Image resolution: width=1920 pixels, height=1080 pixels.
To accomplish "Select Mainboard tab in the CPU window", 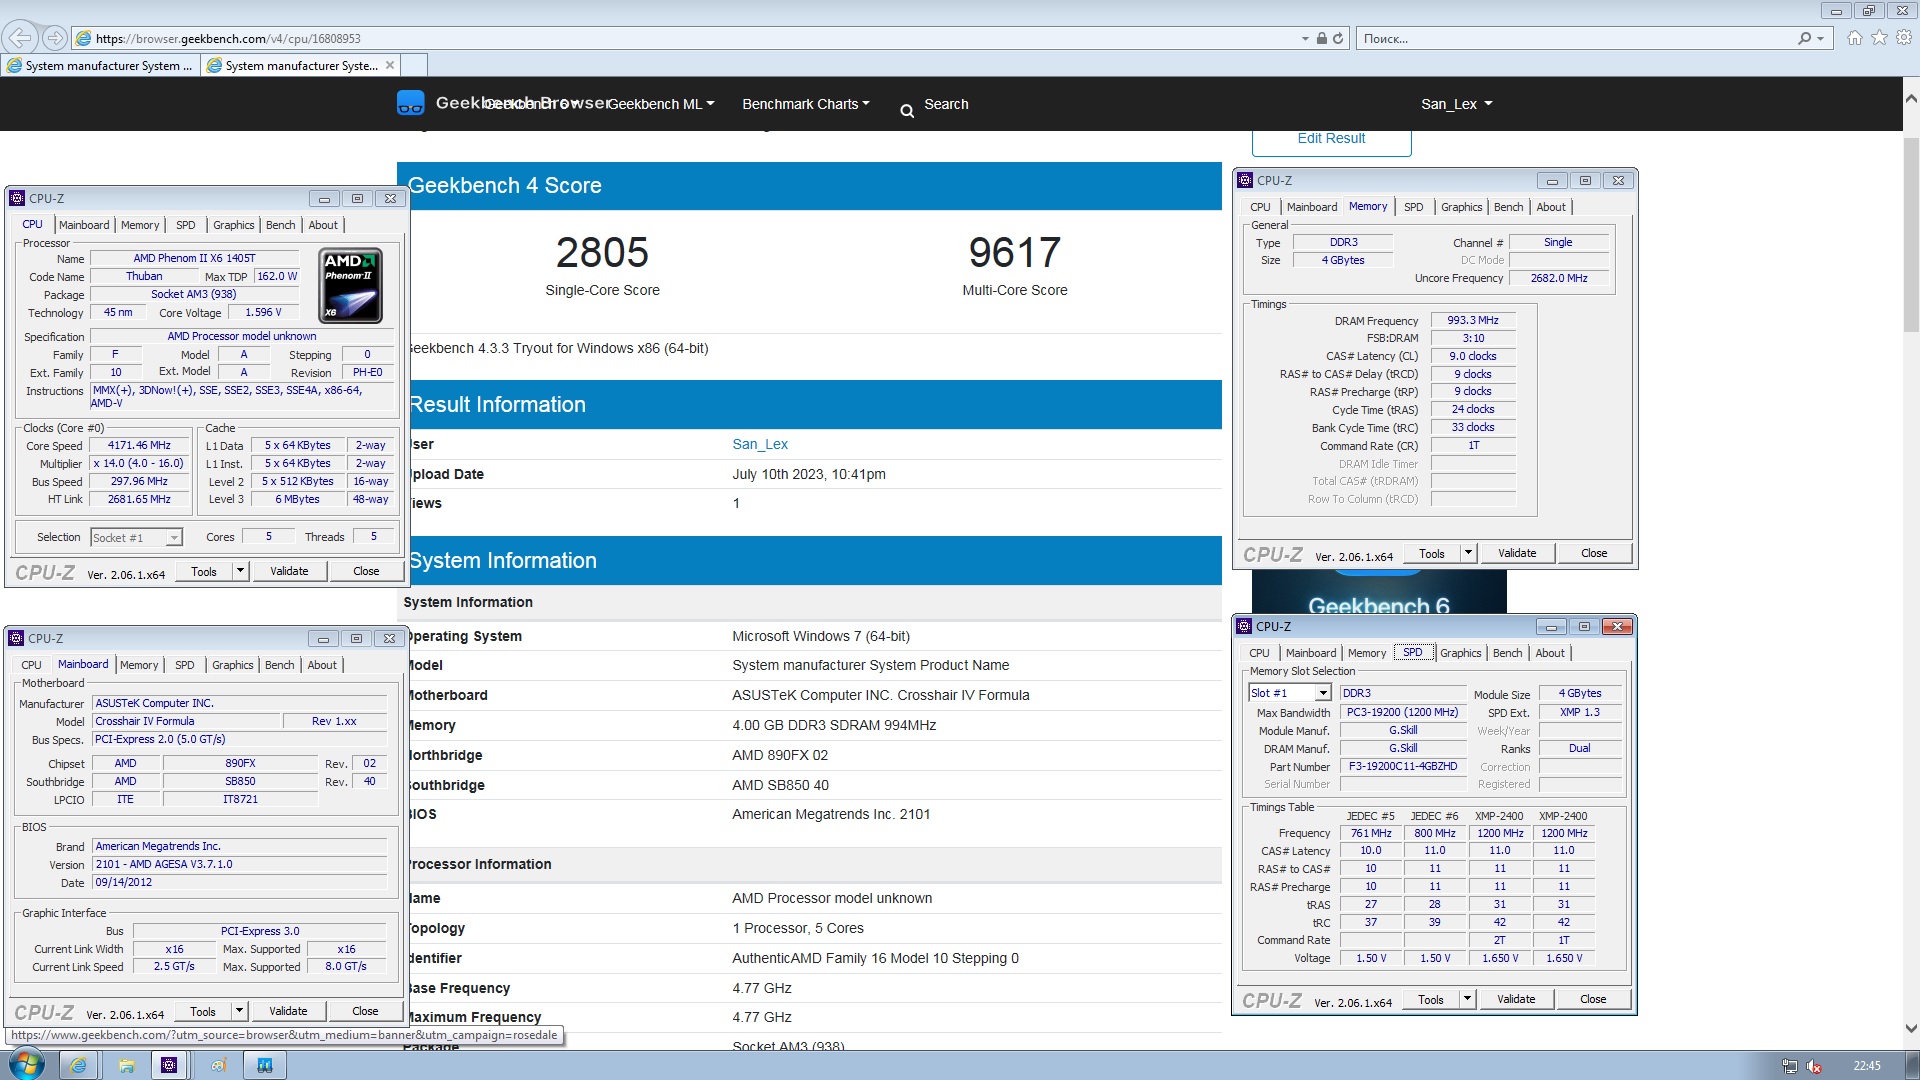I will coord(84,225).
